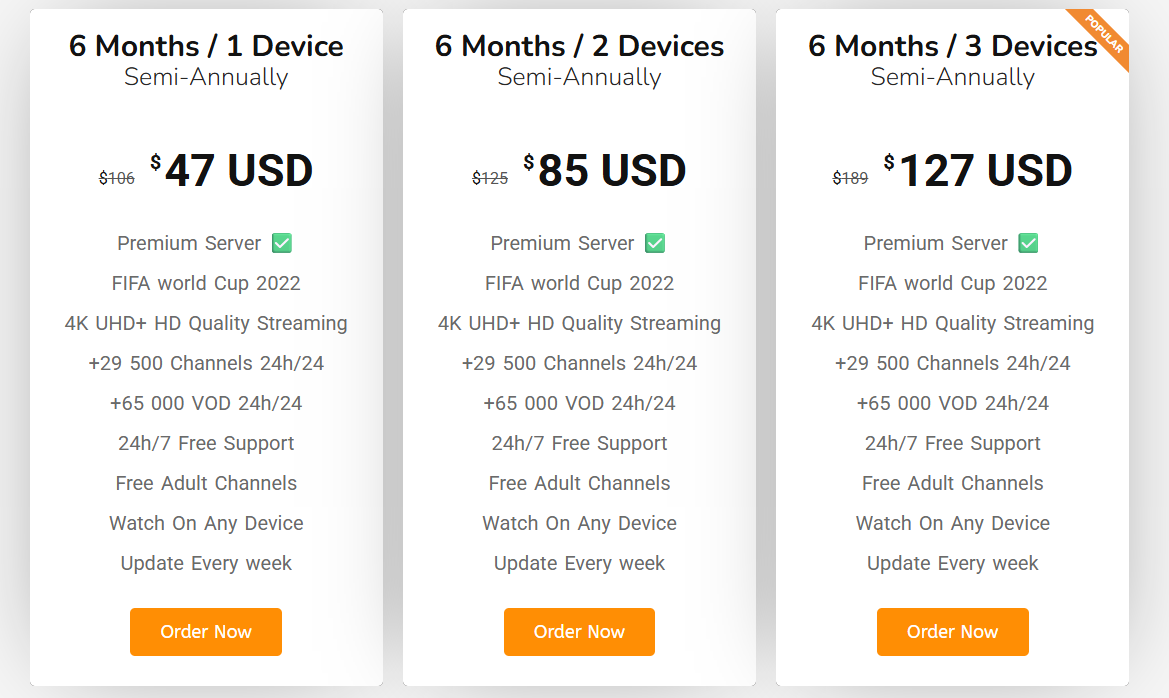Click Order Now on the 1 Device plan

[205, 632]
